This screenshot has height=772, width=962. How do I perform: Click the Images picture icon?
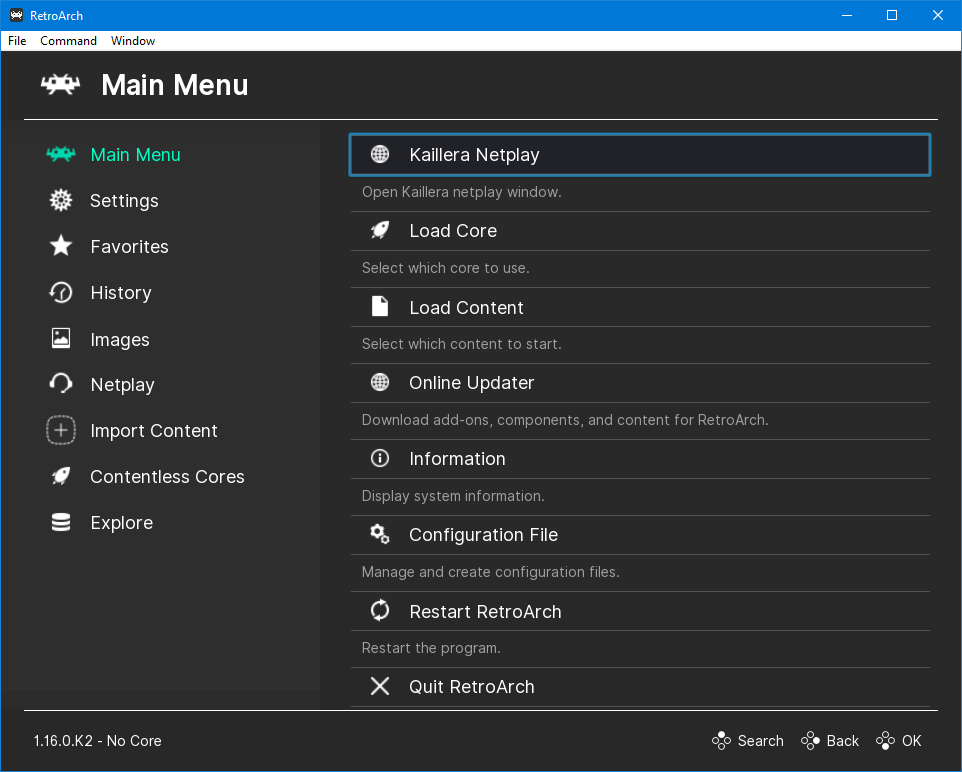tap(61, 338)
